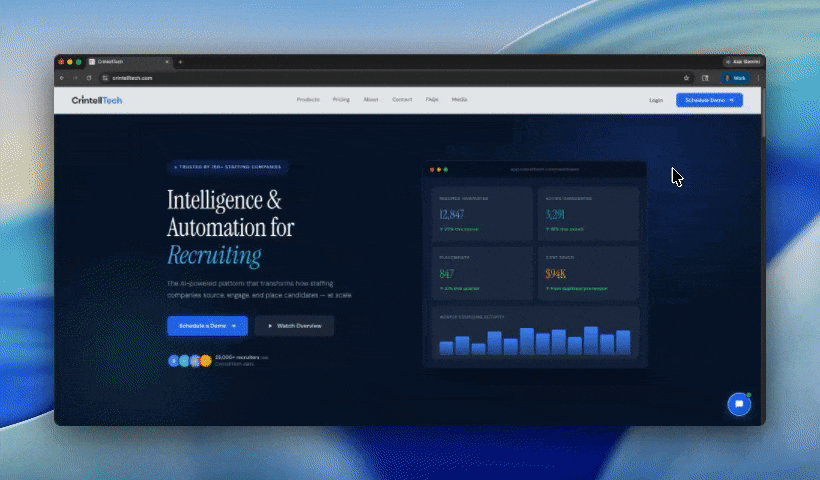Click the Login link
Screen dimensions: 820x480
tap(656, 100)
